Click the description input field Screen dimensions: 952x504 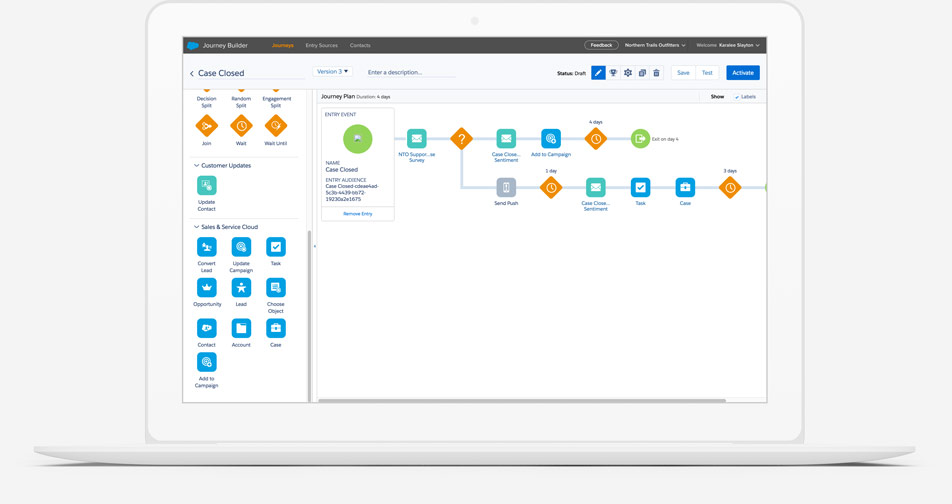click(x=410, y=72)
